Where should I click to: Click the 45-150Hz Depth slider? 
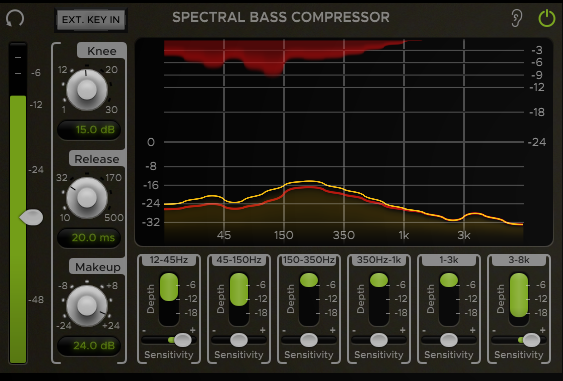pos(239,299)
